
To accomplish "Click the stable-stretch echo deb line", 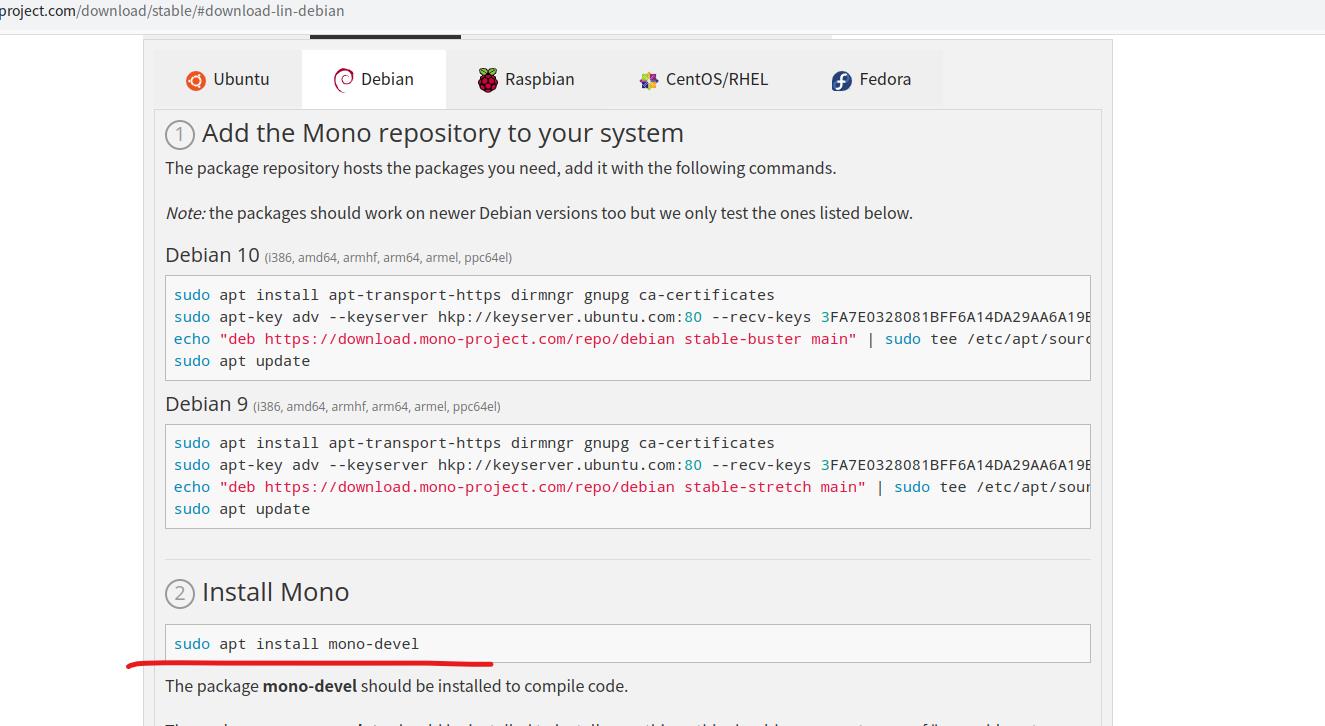I will [632, 487].
